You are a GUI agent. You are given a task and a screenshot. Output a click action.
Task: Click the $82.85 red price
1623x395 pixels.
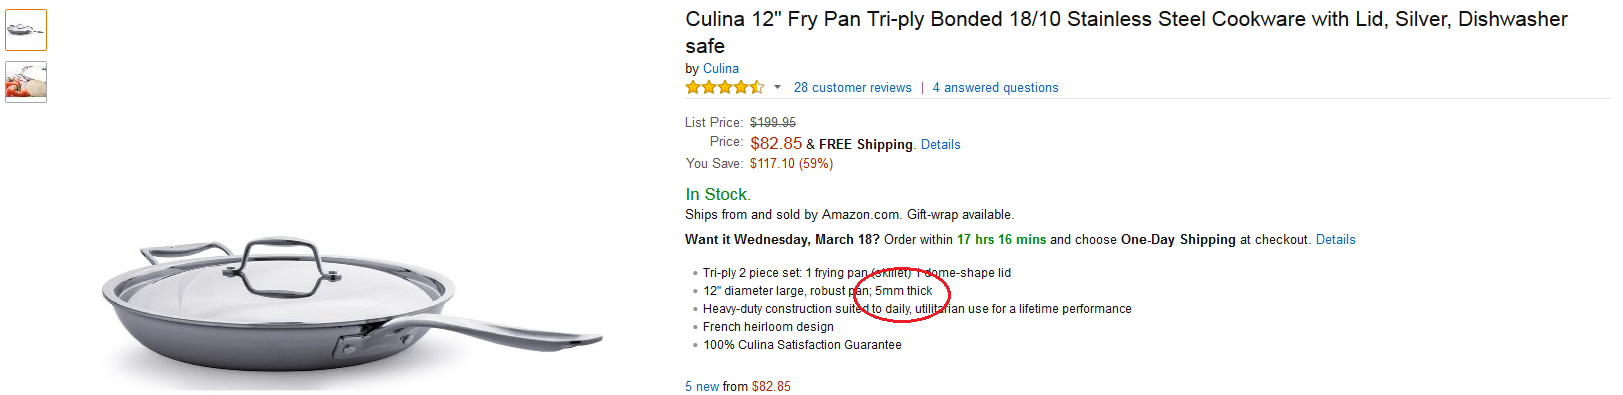[x=776, y=144]
